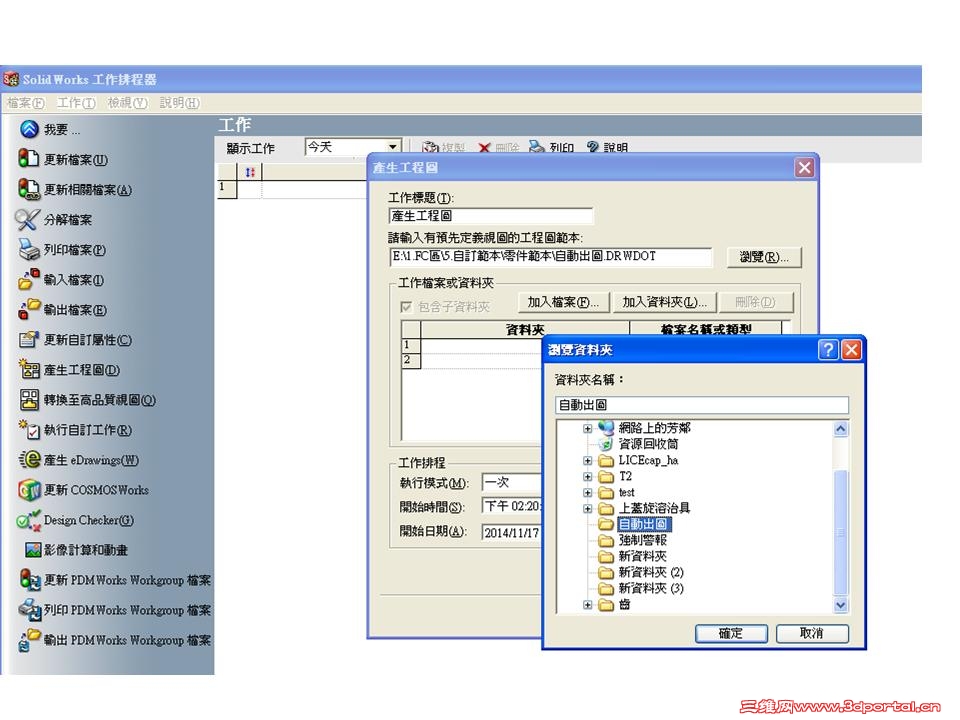Select the 自動出圖 folder

pyautogui.click(x=644, y=524)
